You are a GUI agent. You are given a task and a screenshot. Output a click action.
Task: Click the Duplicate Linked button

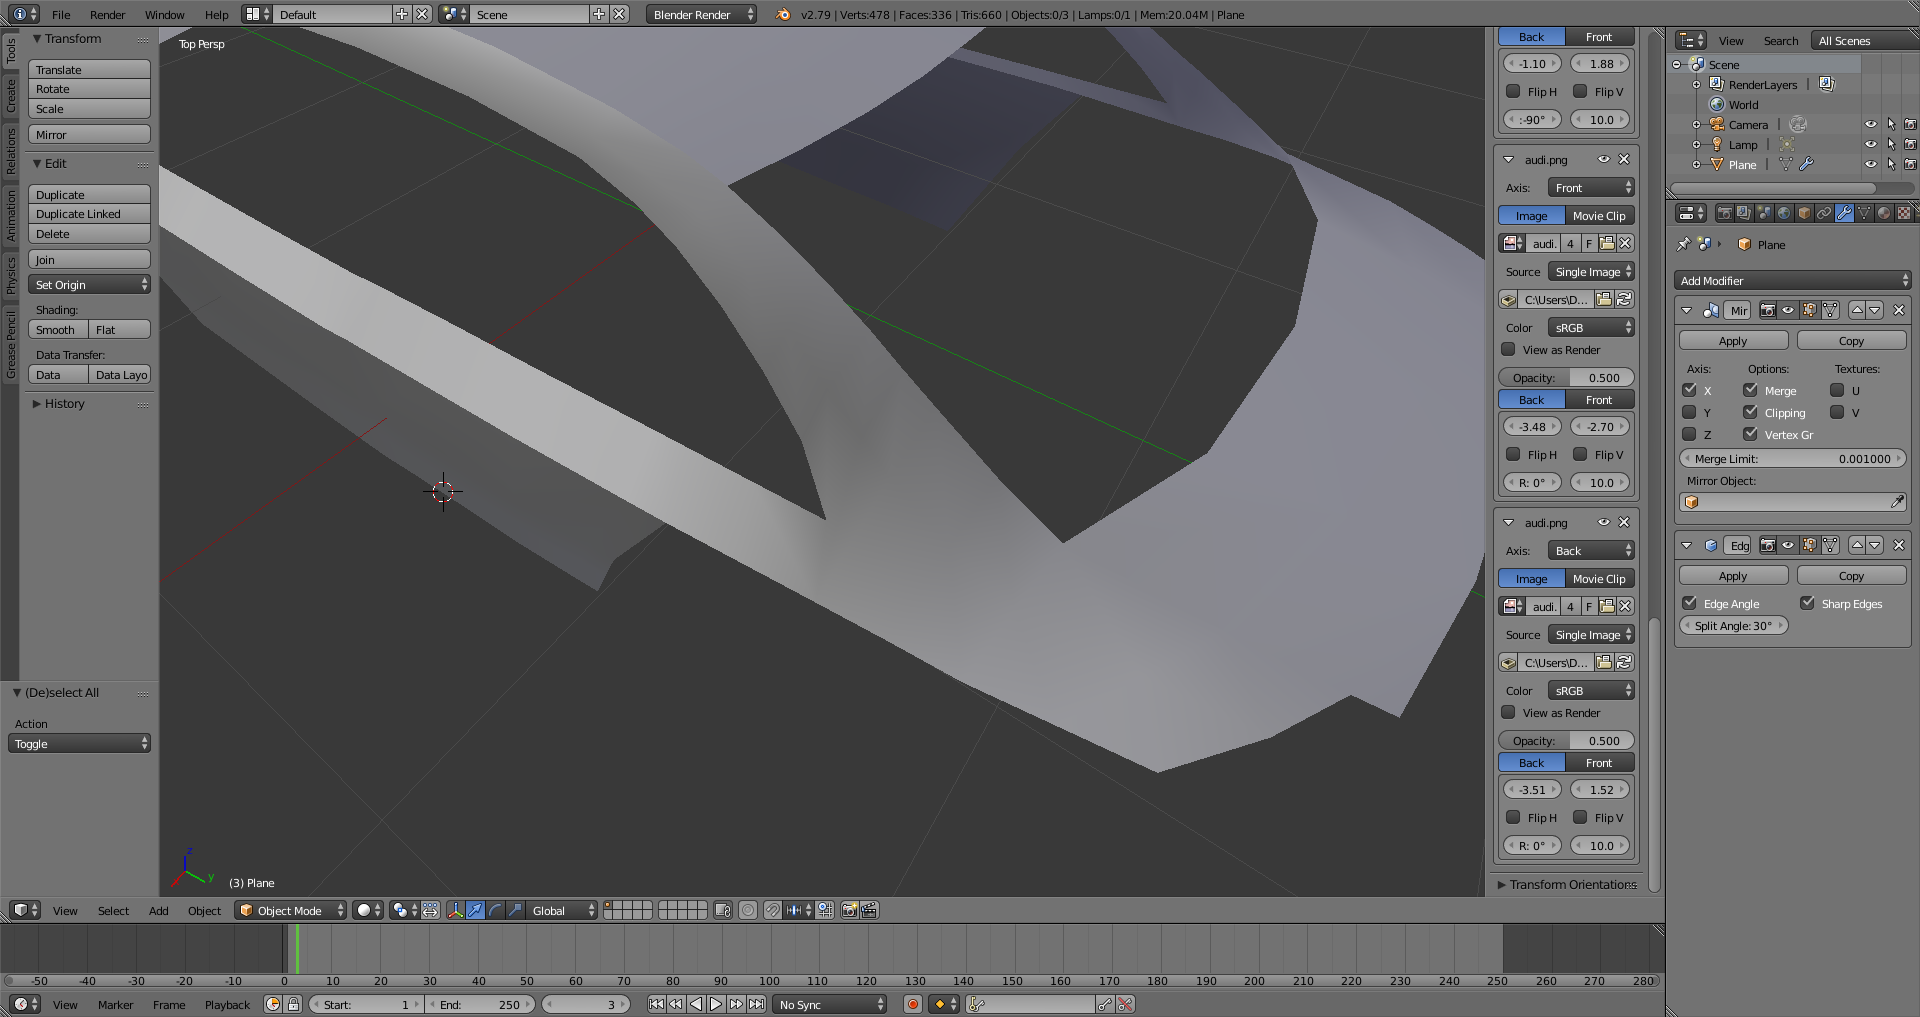89,214
